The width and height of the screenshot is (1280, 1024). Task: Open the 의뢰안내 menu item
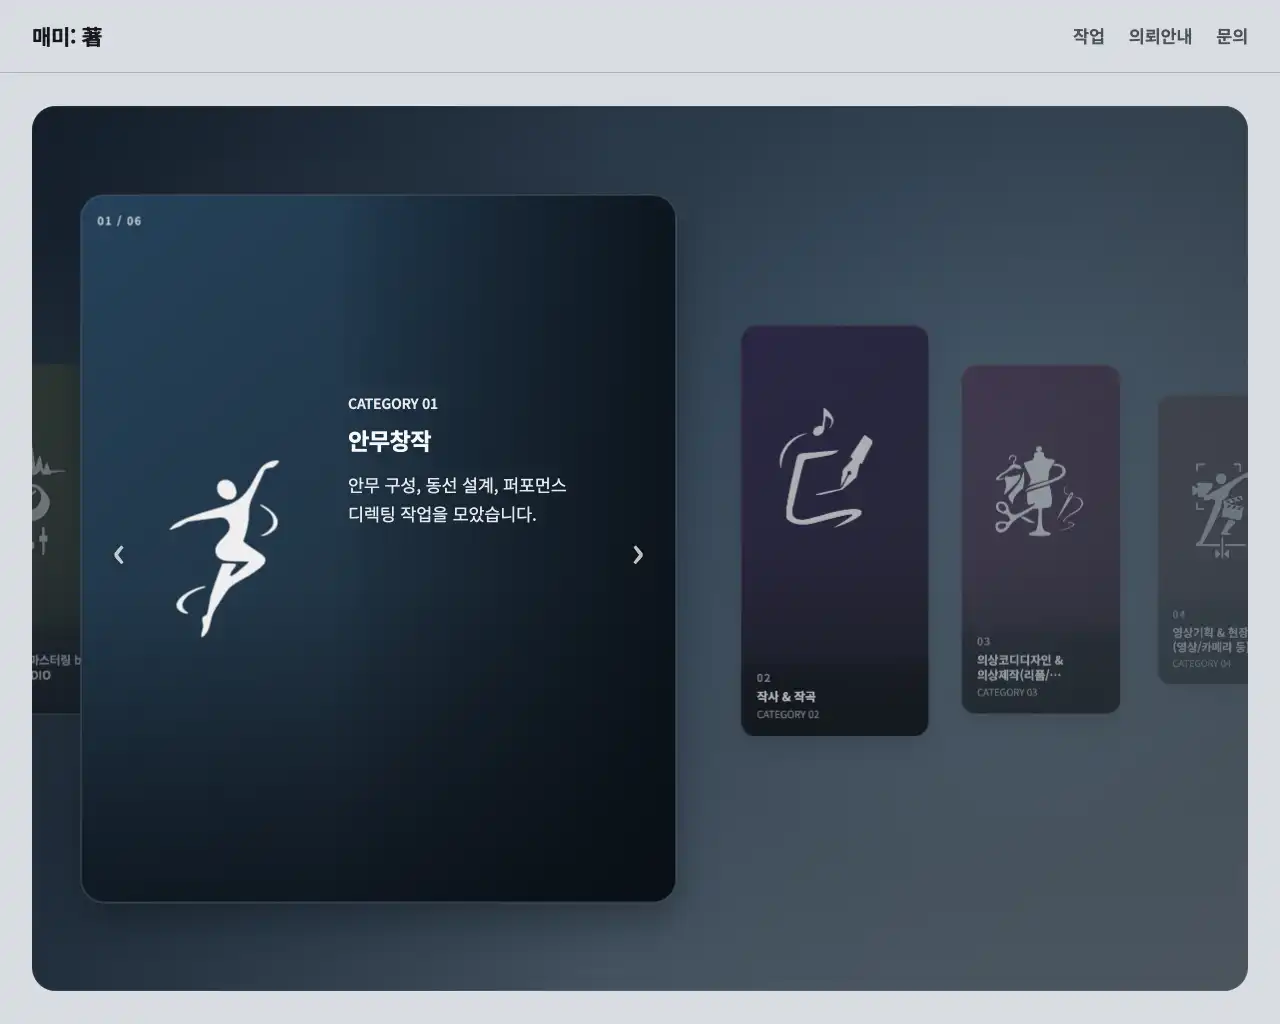[x=1160, y=36]
